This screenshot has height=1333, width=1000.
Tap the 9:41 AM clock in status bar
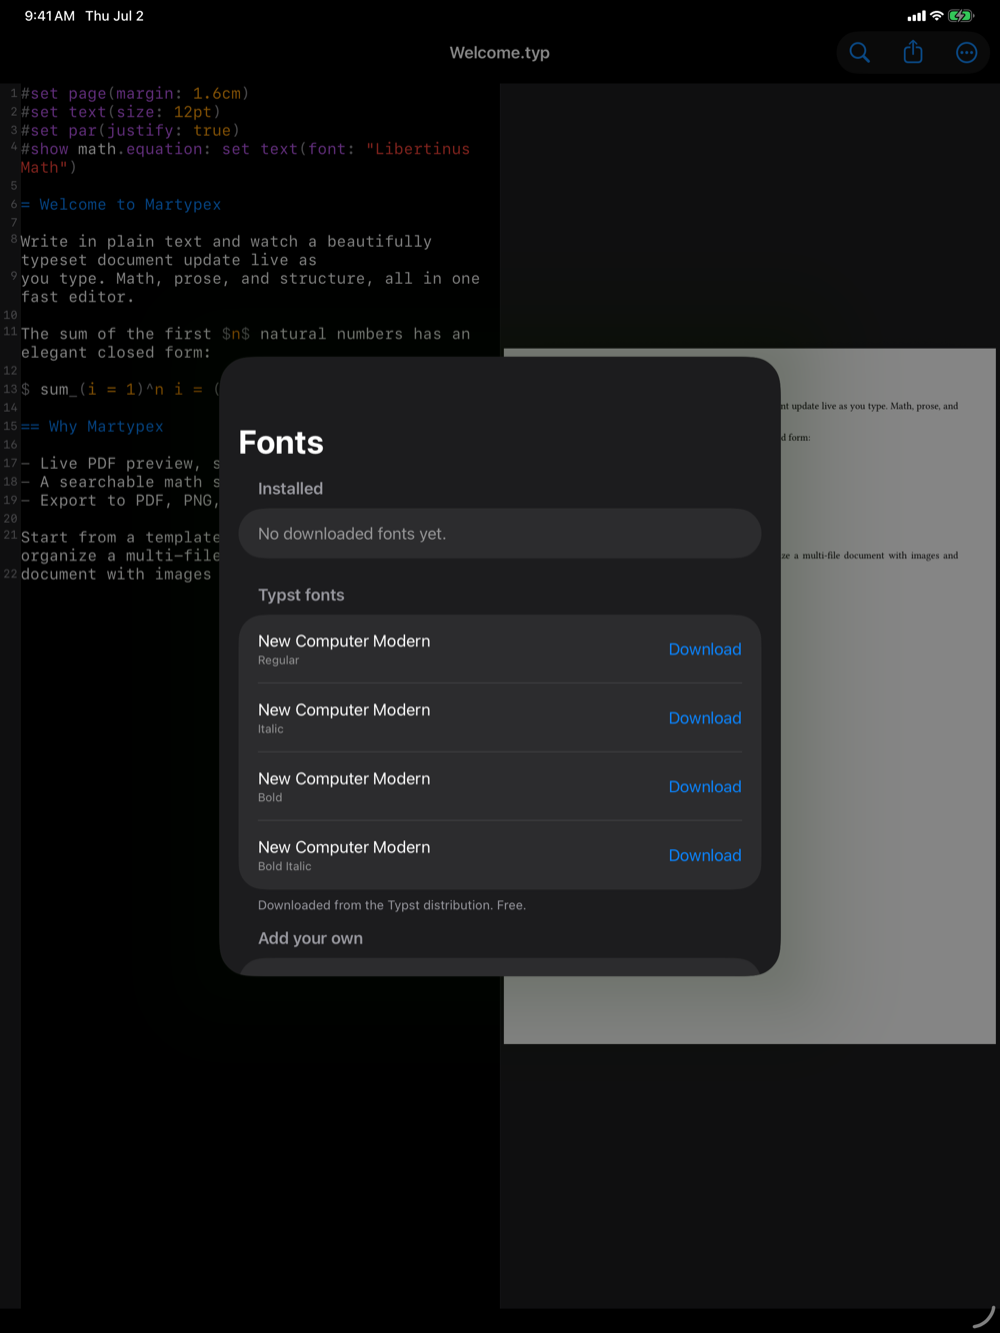pos(50,16)
